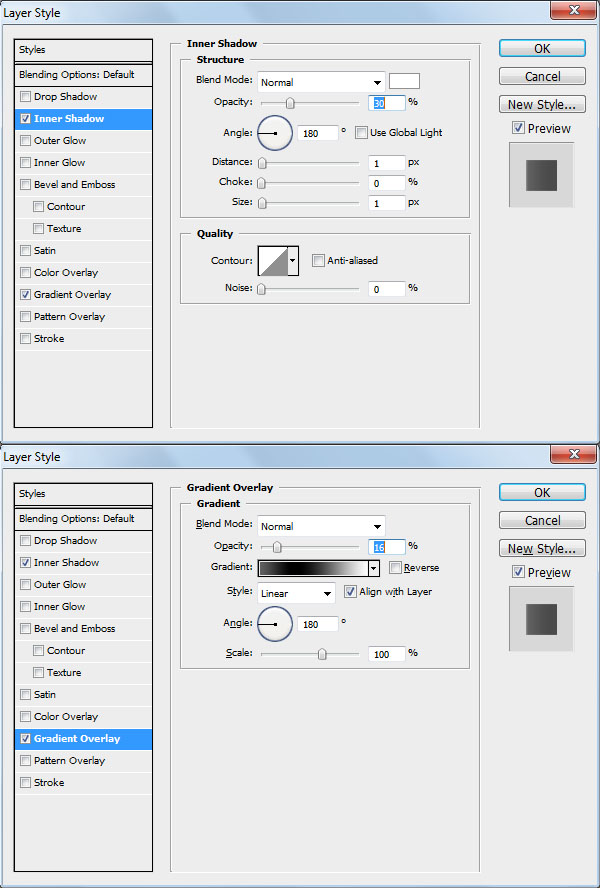Click the preview thumbnail in the Gradient Overlay dialog
Image resolution: width=600 pixels, height=888 pixels.
542,619
